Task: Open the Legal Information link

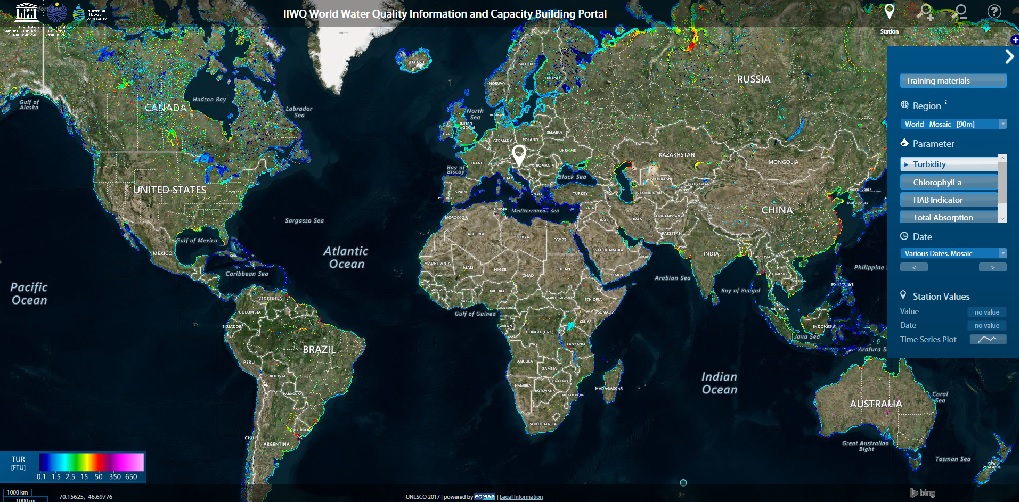Action: (521, 496)
